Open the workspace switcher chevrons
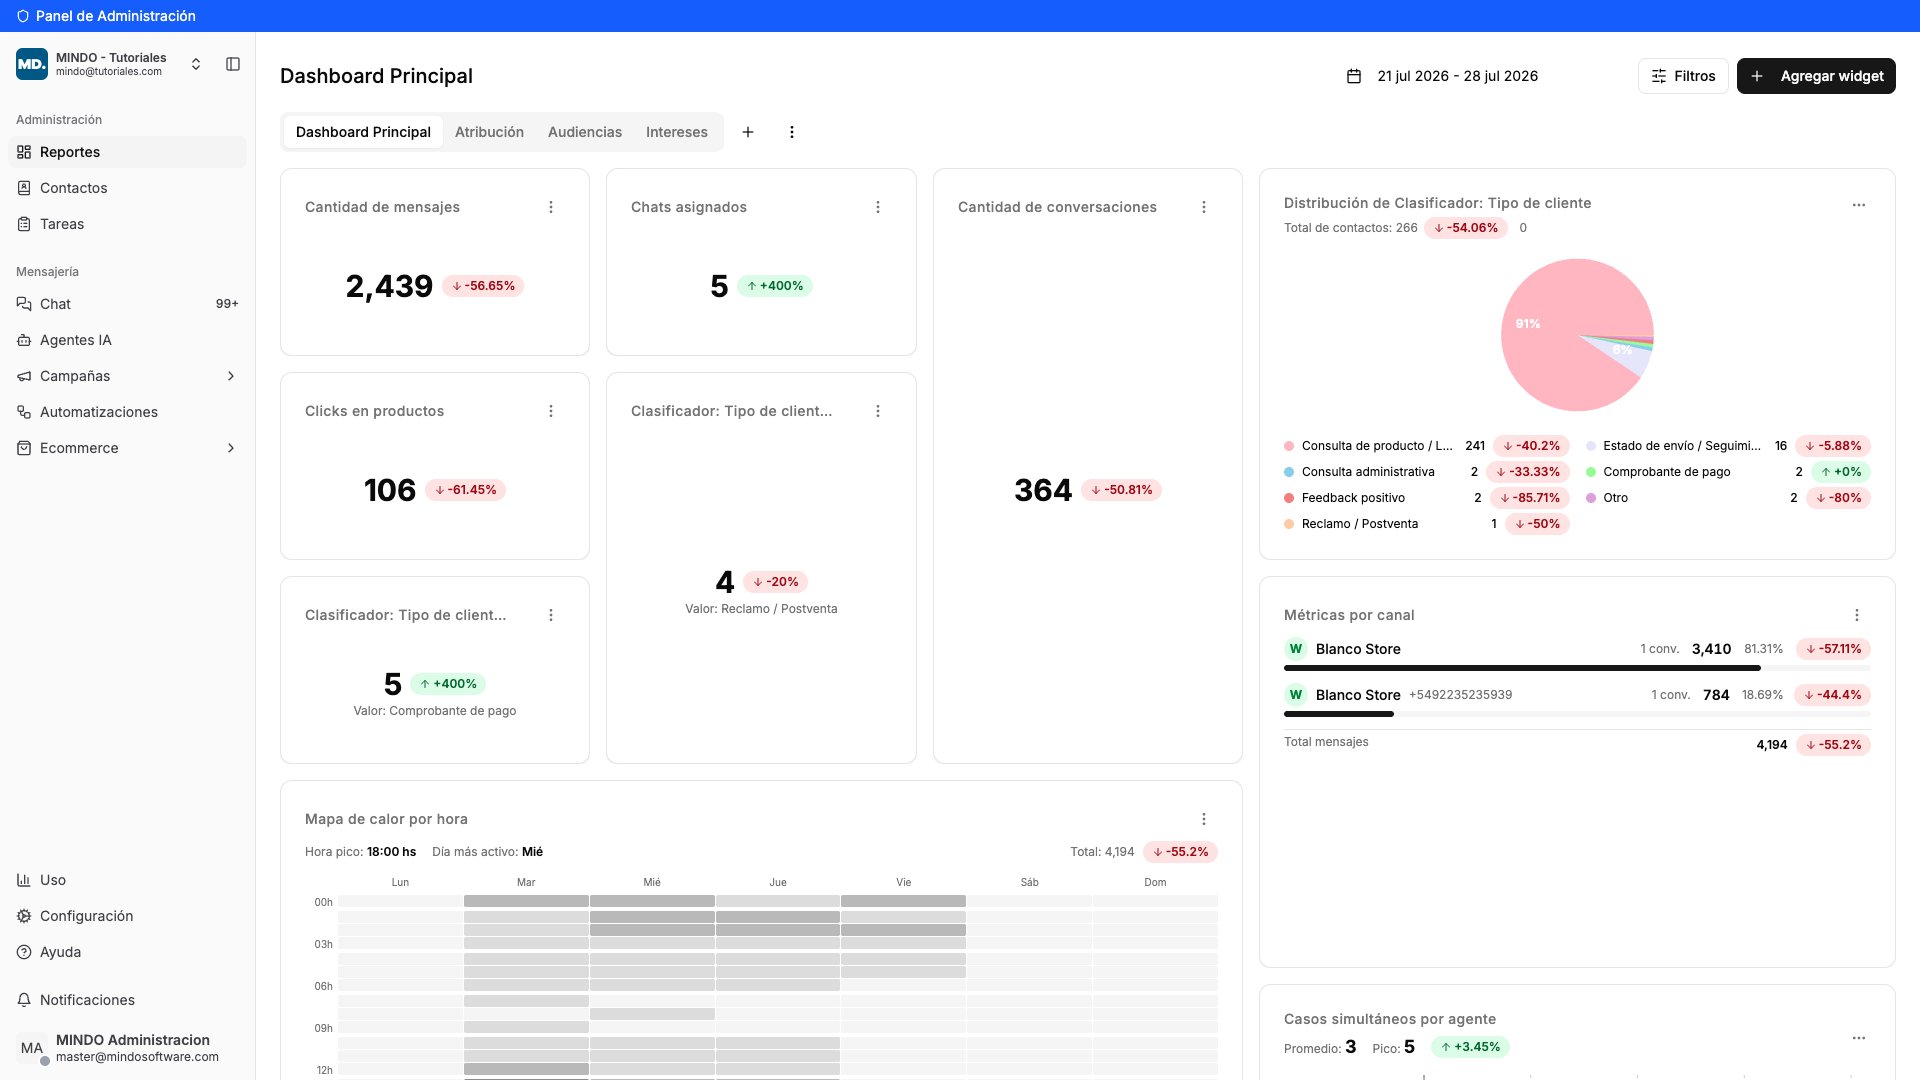 tap(196, 64)
